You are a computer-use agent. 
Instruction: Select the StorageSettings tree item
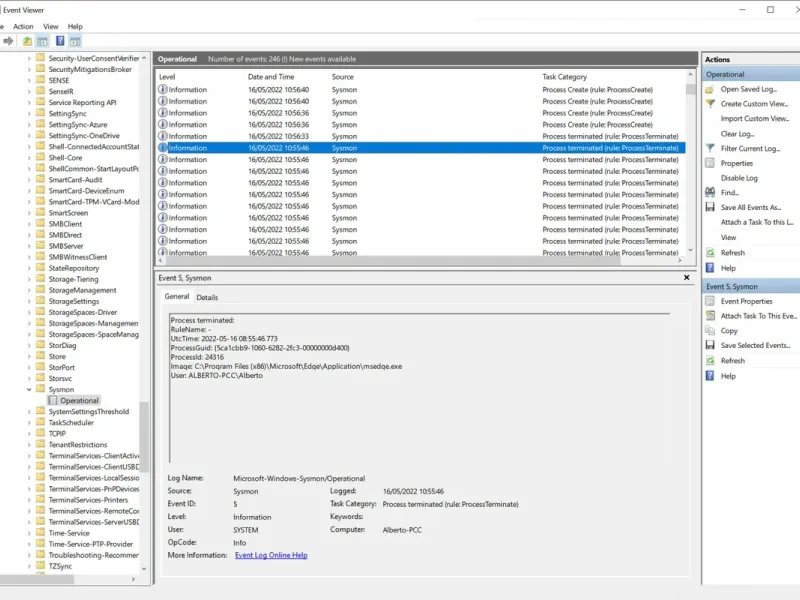[73, 302]
